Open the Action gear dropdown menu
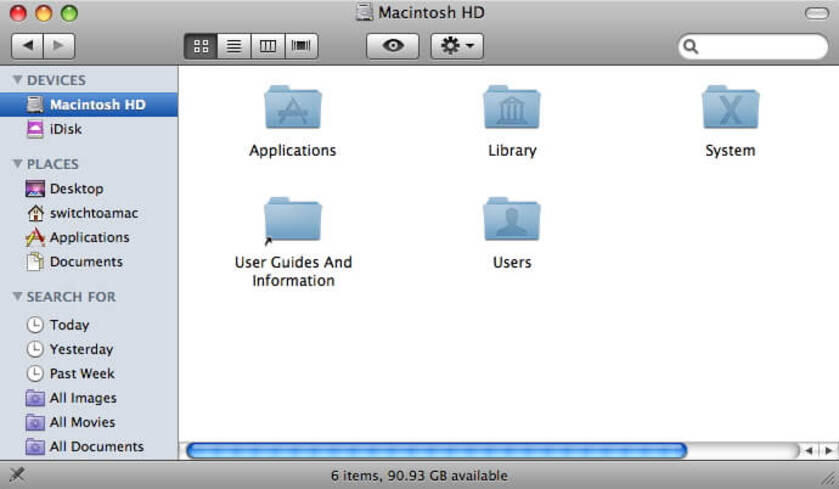 pos(457,46)
